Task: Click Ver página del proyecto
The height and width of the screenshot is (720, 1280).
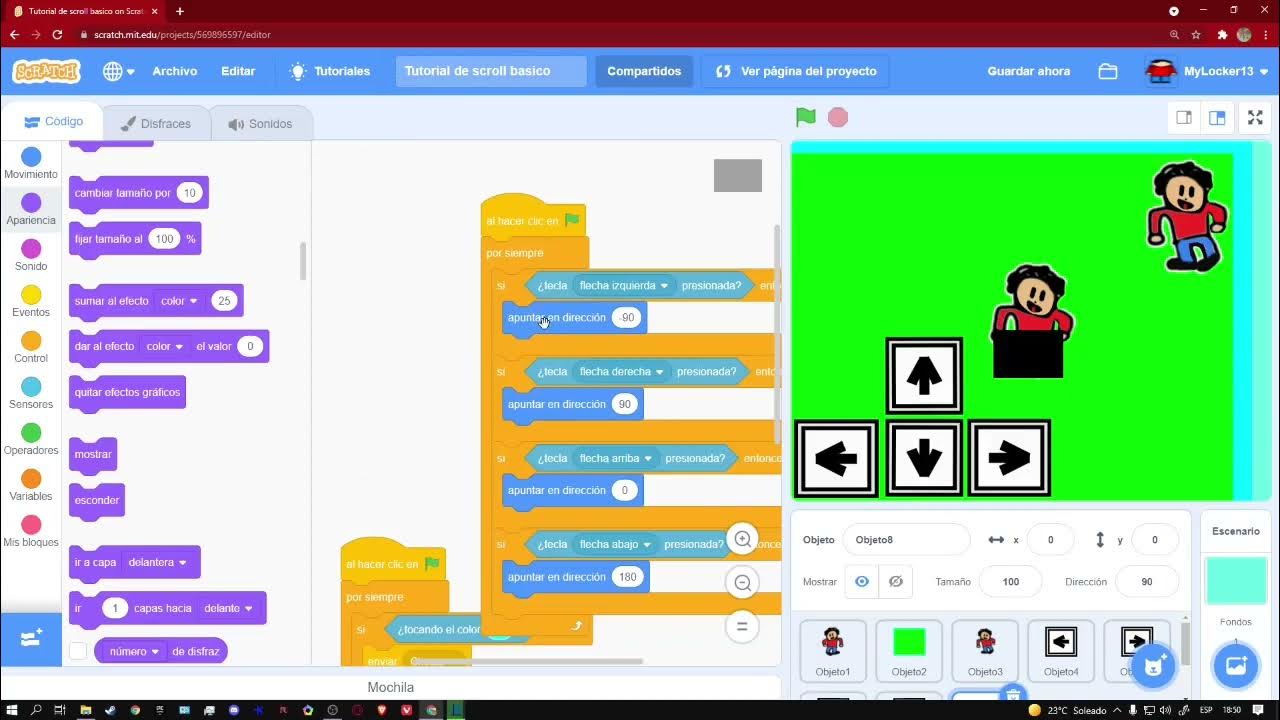Action: 796,71
